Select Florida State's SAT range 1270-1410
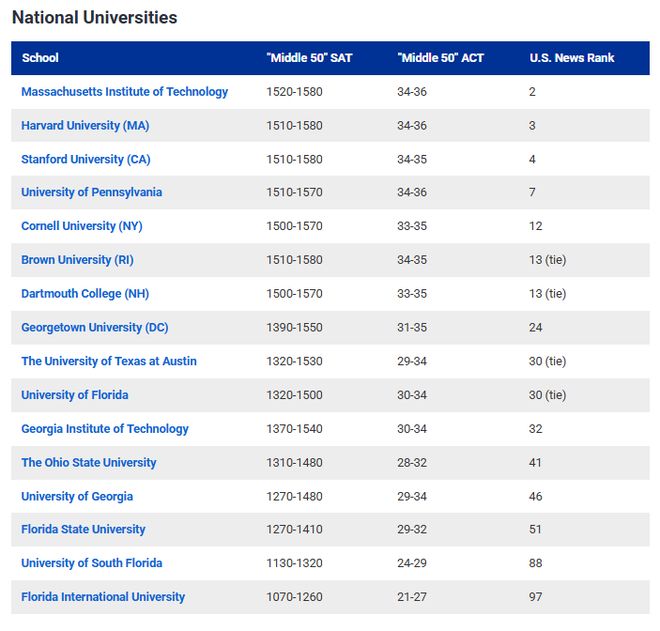 (294, 529)
